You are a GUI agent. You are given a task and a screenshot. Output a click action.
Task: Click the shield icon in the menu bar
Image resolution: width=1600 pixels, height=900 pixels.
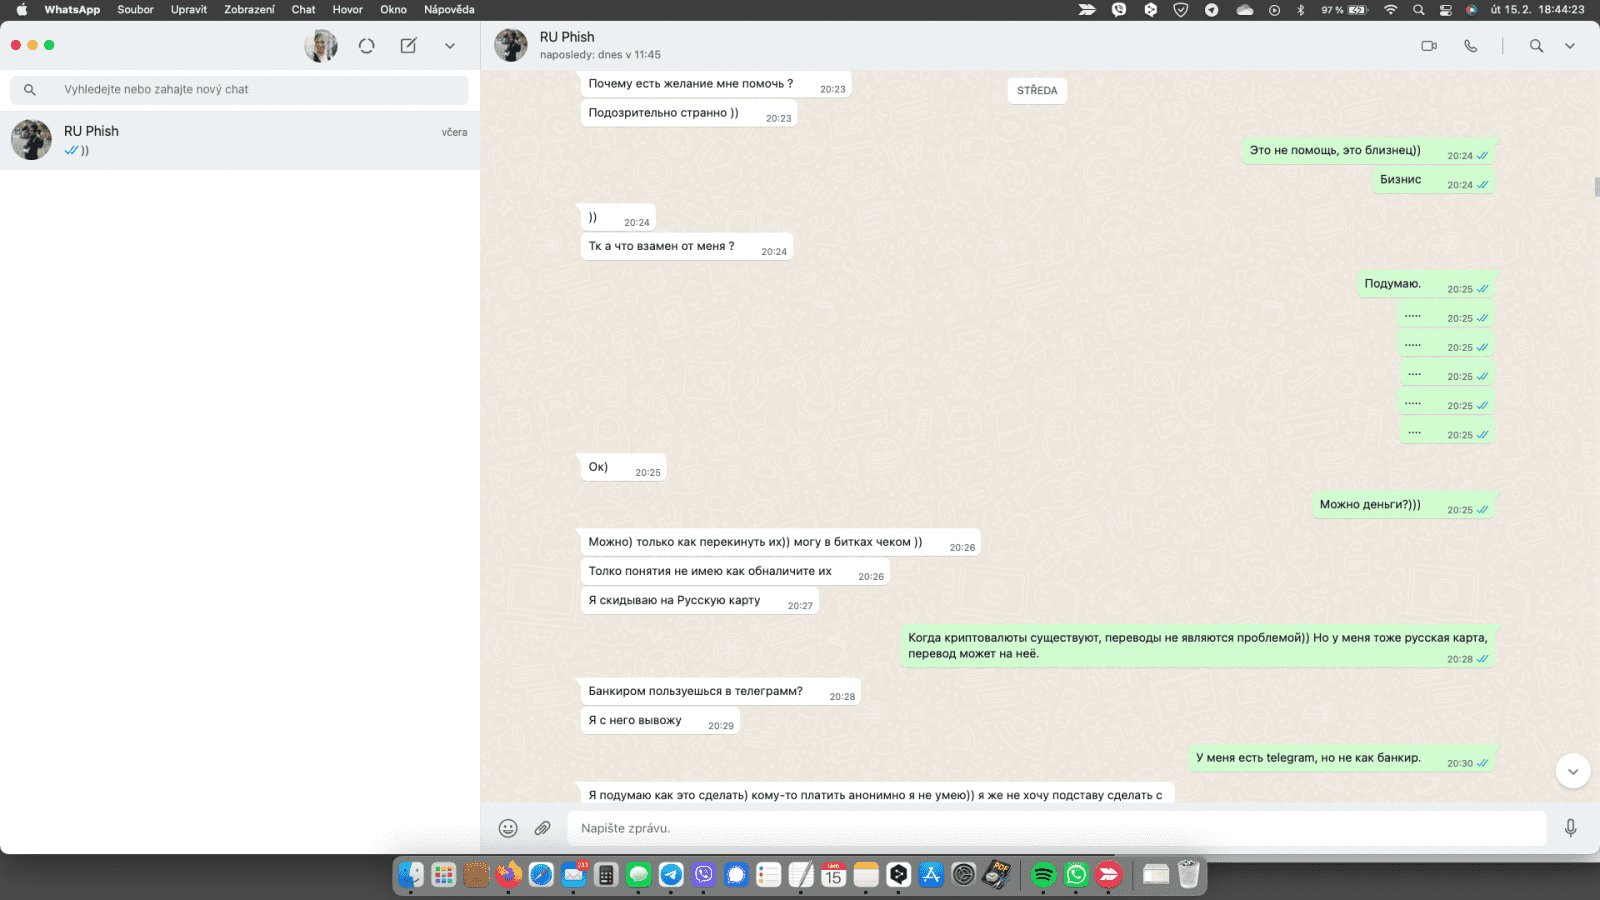pos(1181,10)
